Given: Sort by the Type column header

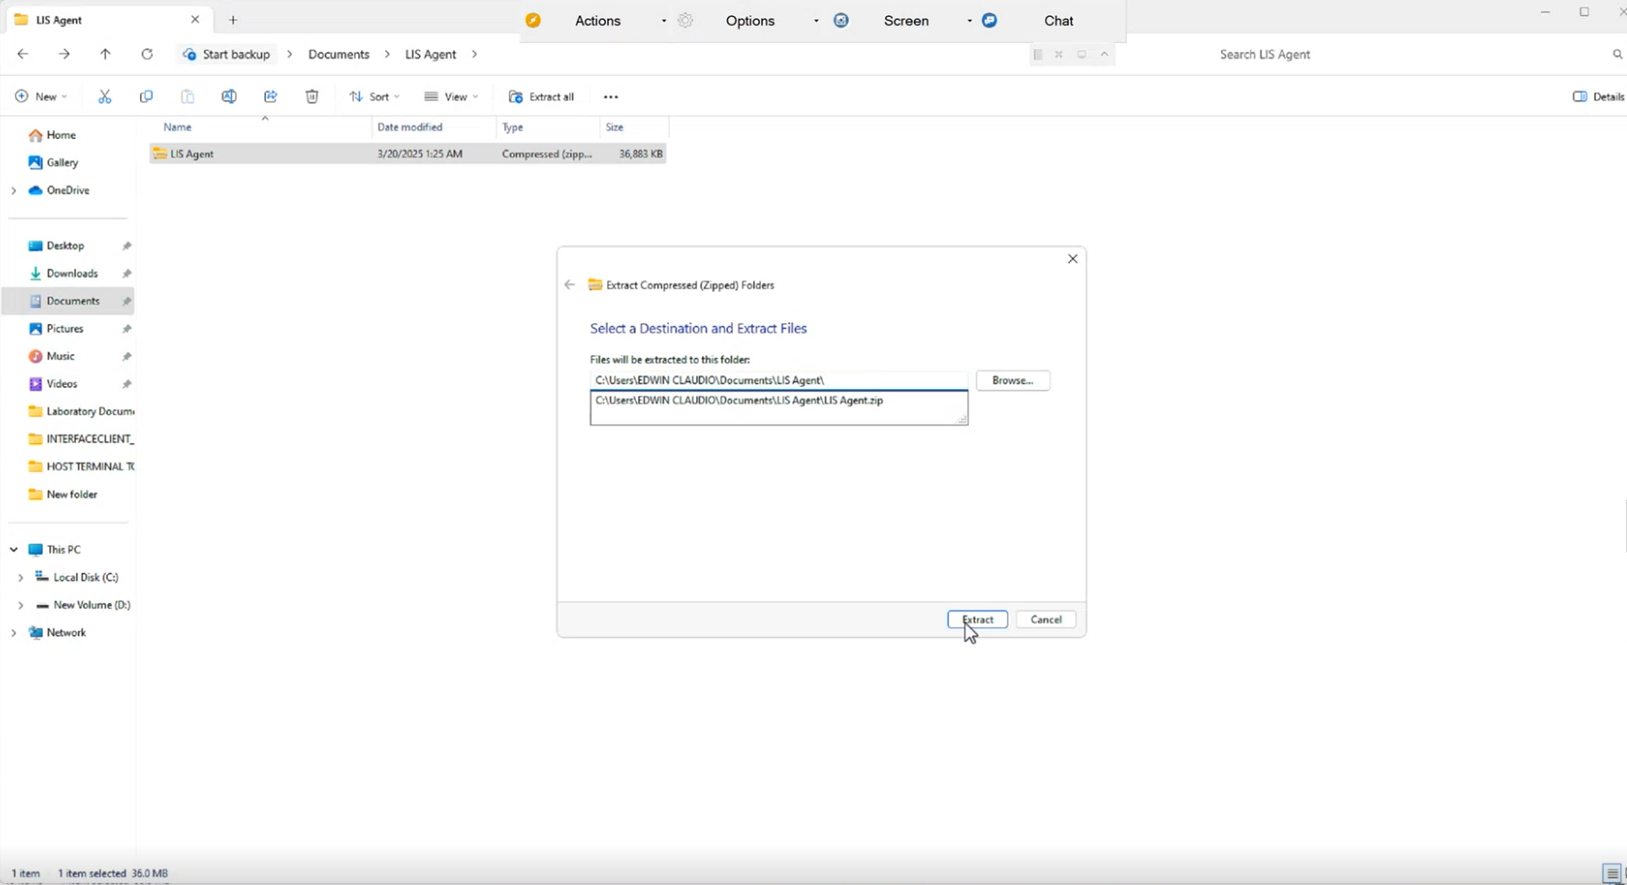Looking at the screenshot, I should (x=513, y=127).
